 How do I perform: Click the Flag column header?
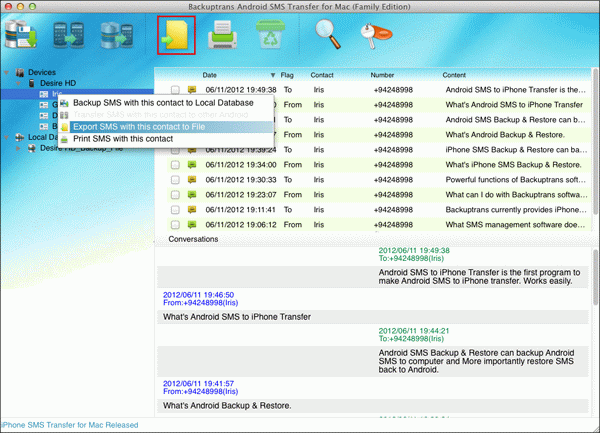point(287,75)
